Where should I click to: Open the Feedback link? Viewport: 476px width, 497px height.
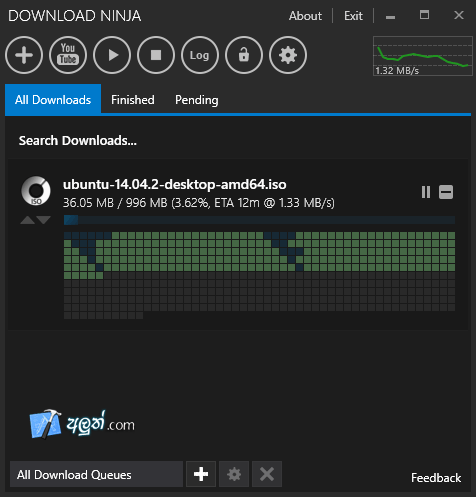tap(436, 478)
